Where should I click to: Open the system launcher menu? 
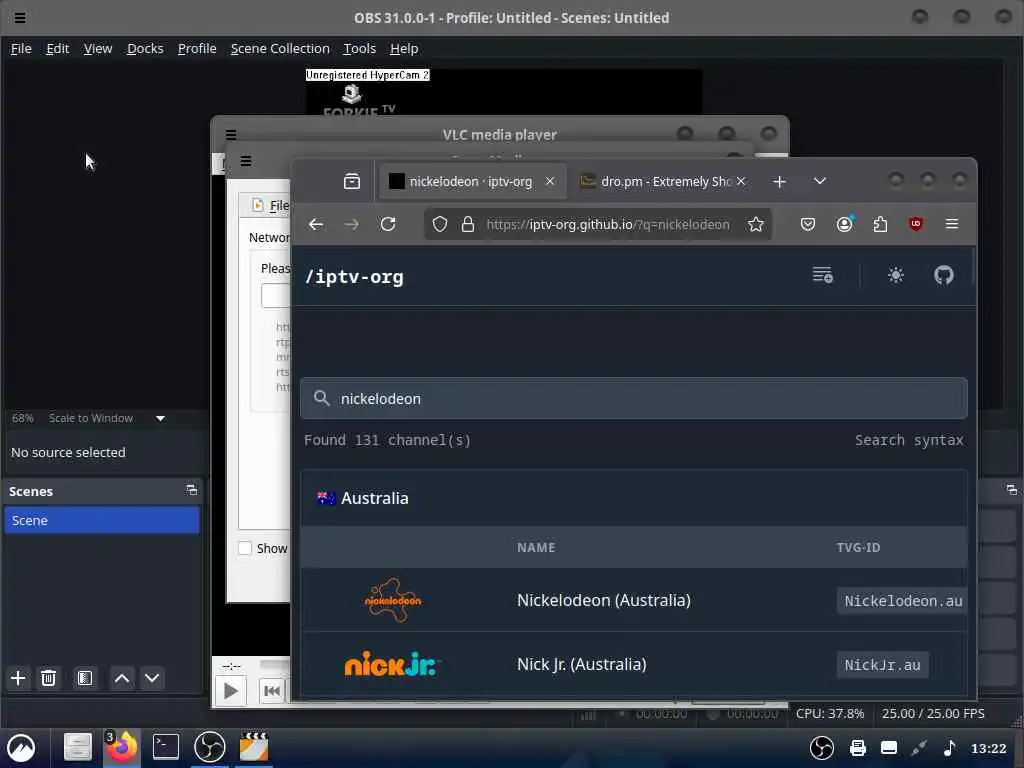pyautogui.click(x=21, y=747)
